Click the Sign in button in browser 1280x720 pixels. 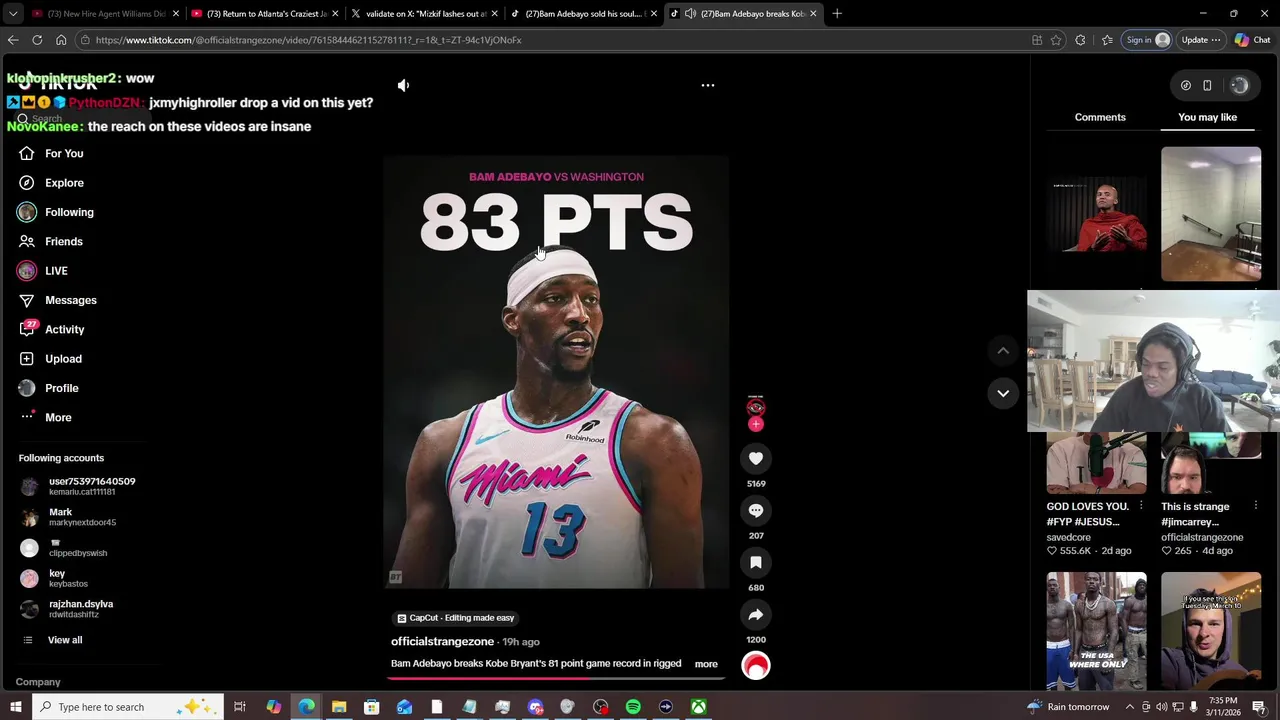pyautogui.click(x=1147, y=40)
